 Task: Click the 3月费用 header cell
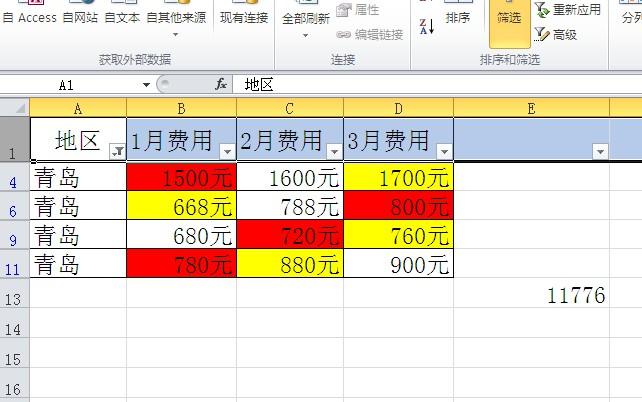pyautogui.click(x=398, y=140)
